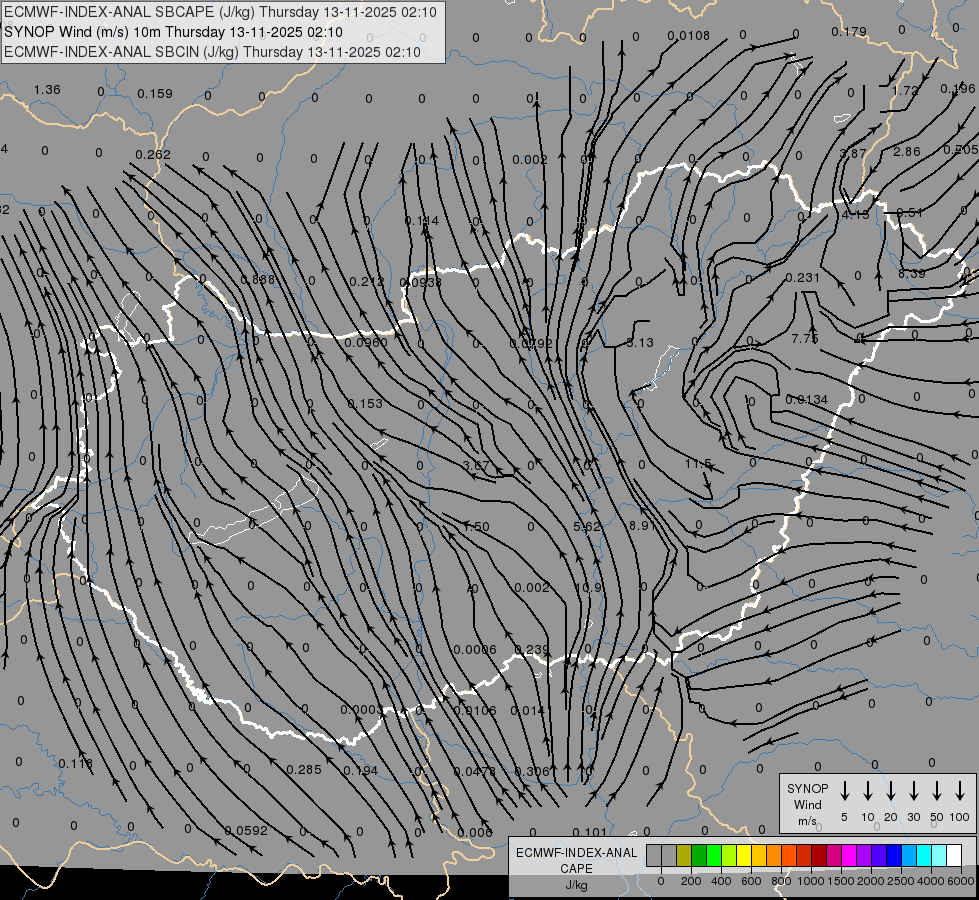The image size is (979, 900).
Task: Click the map value 7.75
Action: [x=804, y=339]
